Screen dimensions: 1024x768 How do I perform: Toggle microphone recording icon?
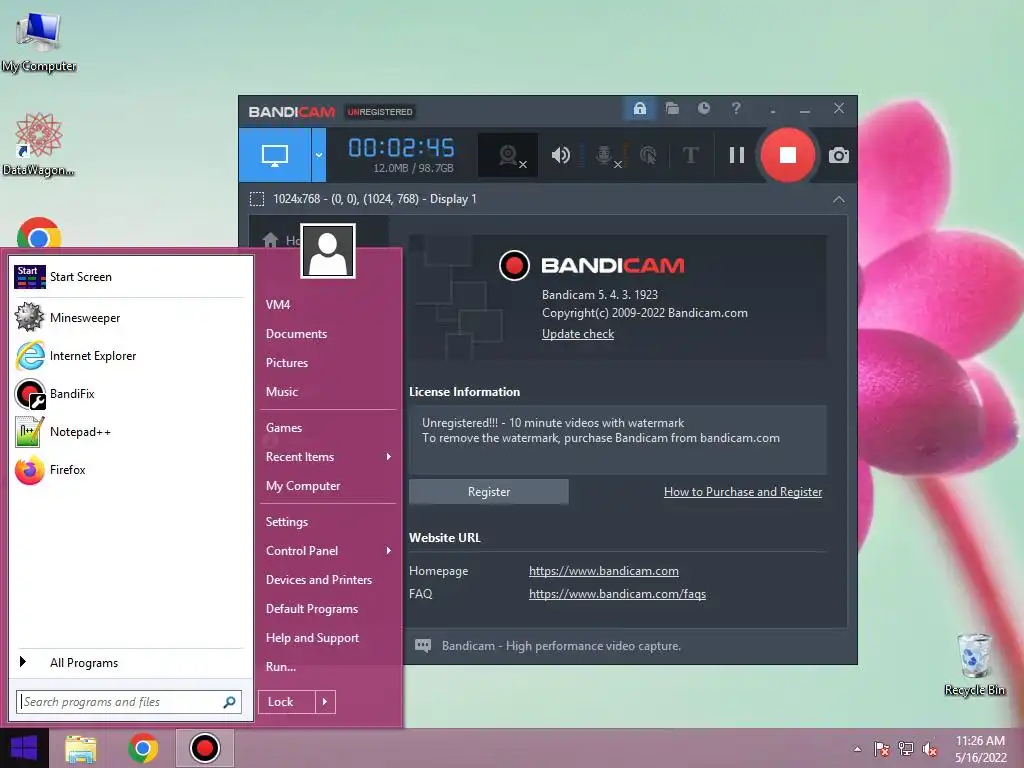coord(605,155)
